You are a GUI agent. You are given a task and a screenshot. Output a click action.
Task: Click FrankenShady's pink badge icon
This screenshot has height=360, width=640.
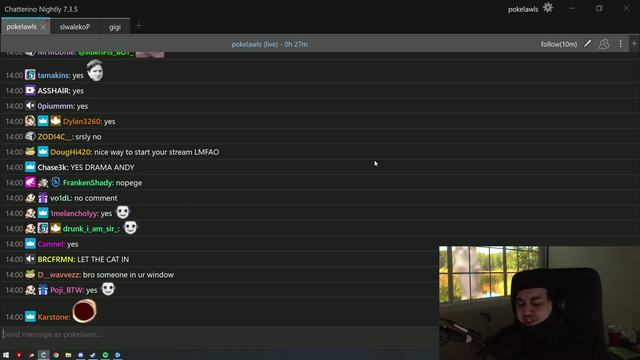(30, 182)
